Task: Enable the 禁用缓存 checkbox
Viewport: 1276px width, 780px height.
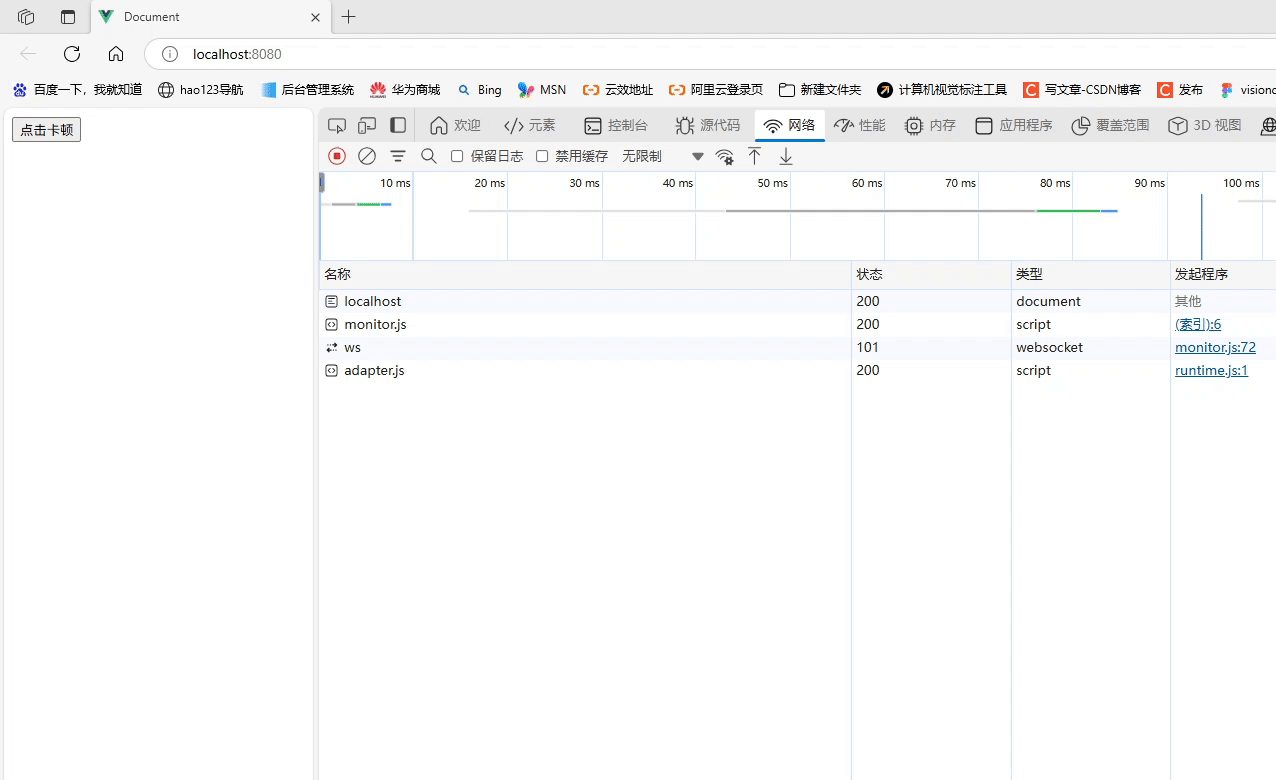Action: (542, 156)
